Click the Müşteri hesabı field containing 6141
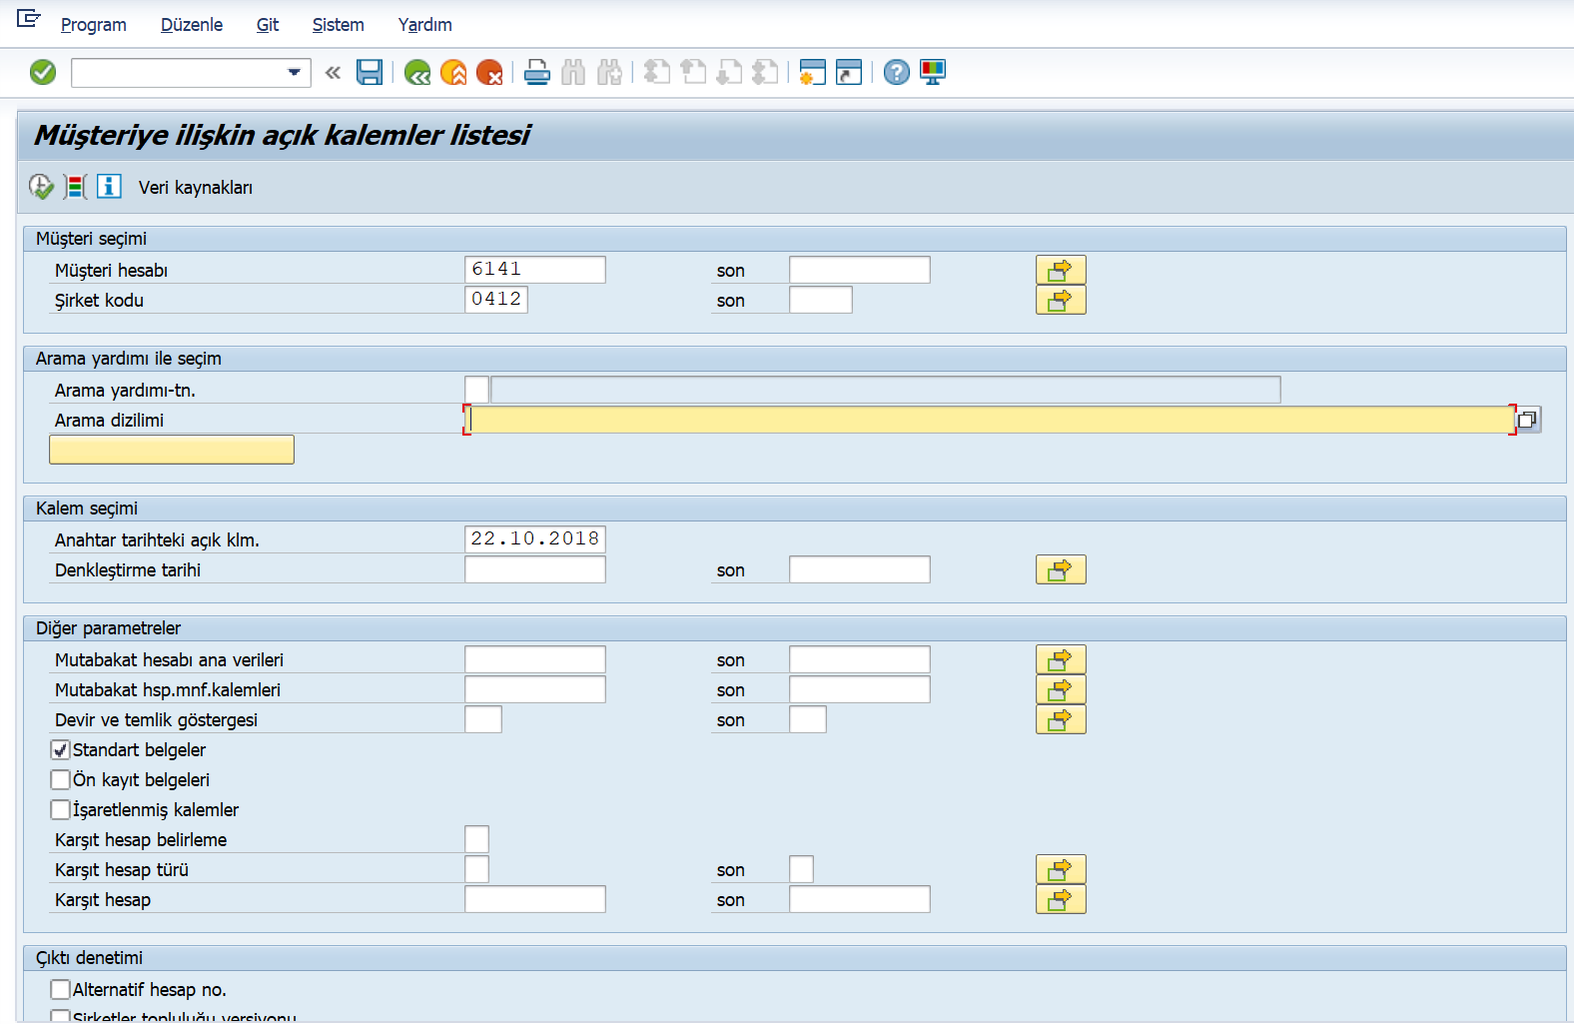Image resolution: width=1574 pixels, height=1024 pixels. point(535,270)
